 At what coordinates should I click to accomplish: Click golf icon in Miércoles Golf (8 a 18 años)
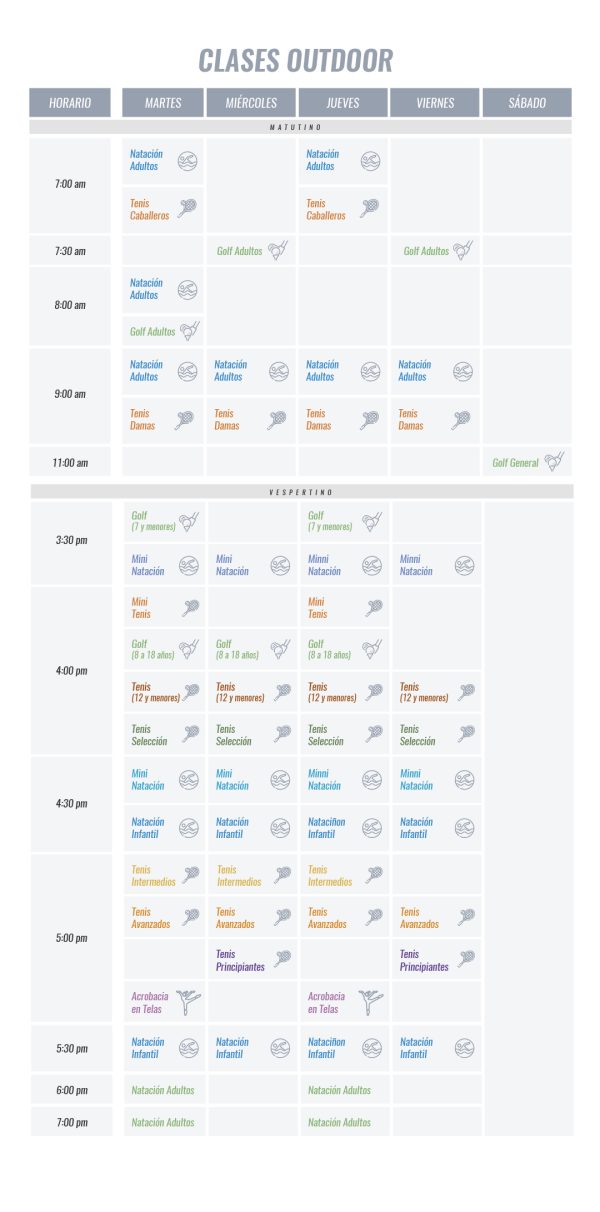pos(280,649)
